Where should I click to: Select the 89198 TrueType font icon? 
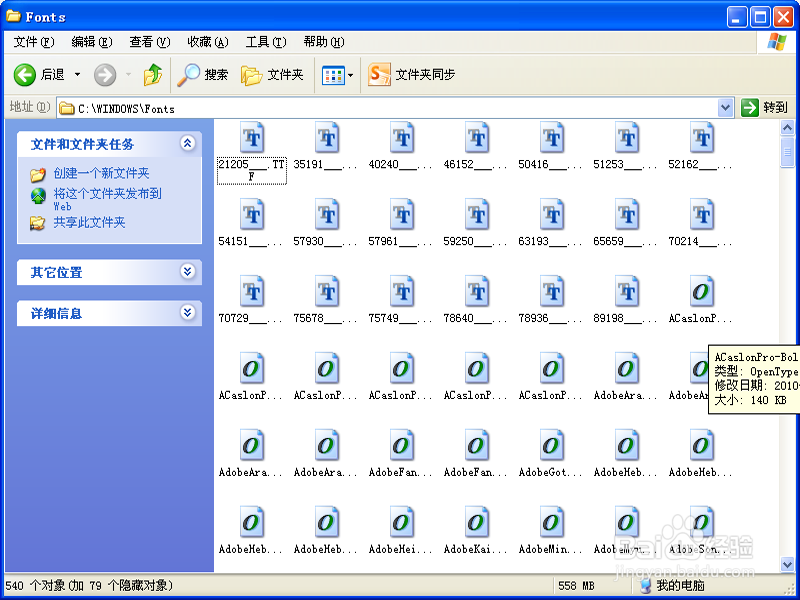627,292
